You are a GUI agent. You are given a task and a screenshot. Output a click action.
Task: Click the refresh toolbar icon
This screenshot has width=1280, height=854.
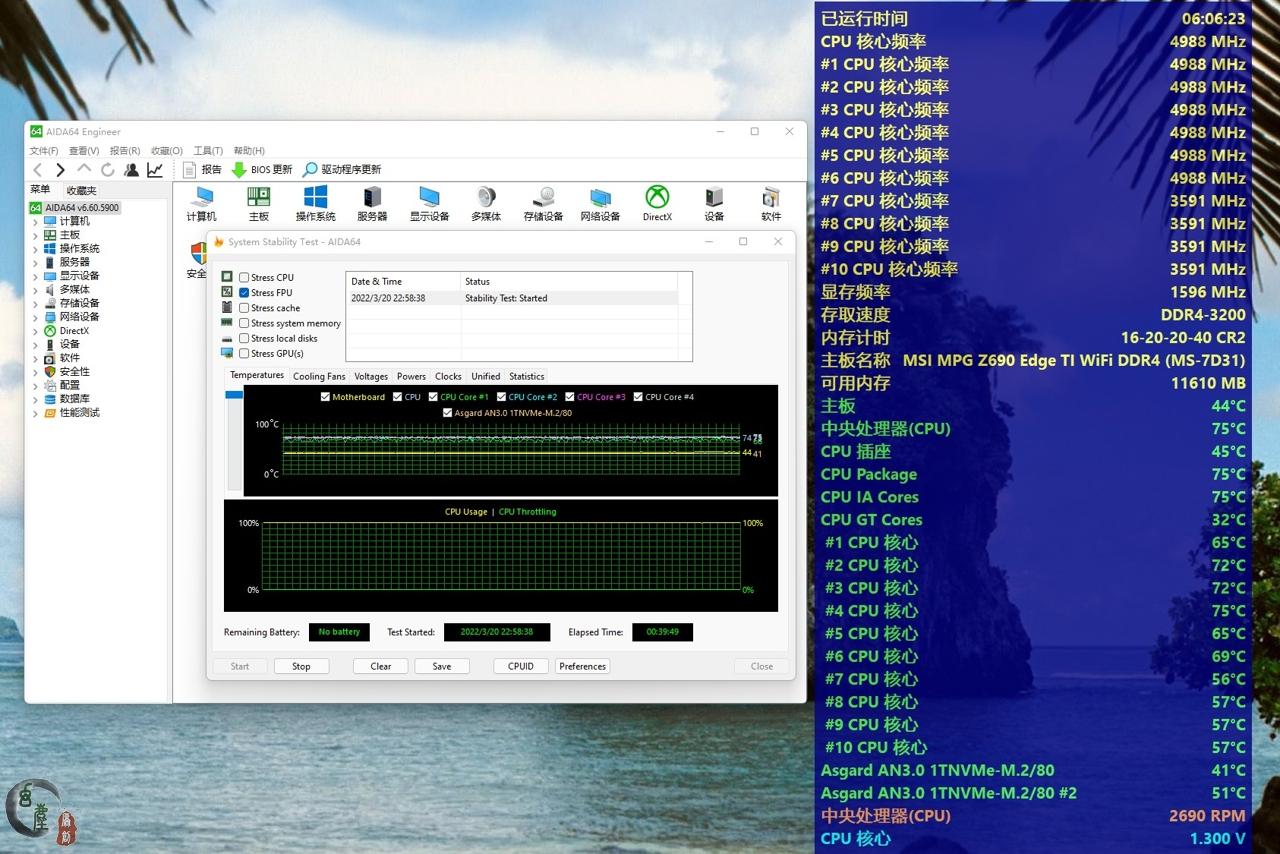[x=108, y=170]
